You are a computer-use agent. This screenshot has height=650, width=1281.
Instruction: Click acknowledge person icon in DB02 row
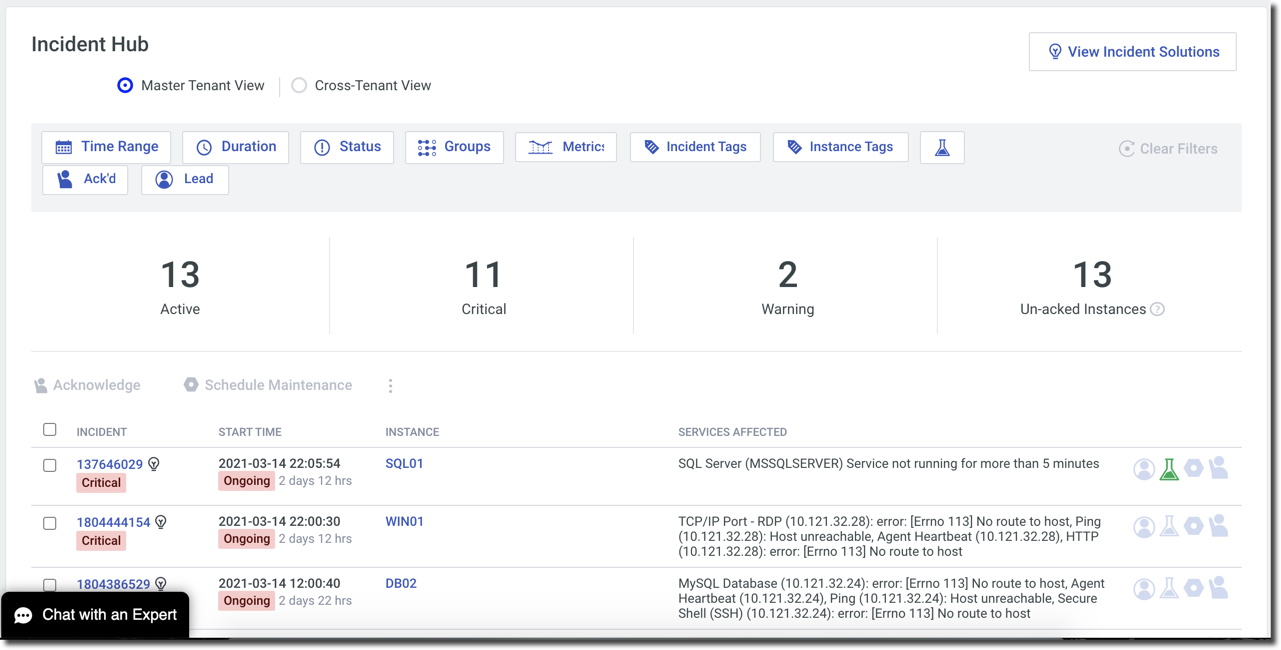tap(1218, 588)
